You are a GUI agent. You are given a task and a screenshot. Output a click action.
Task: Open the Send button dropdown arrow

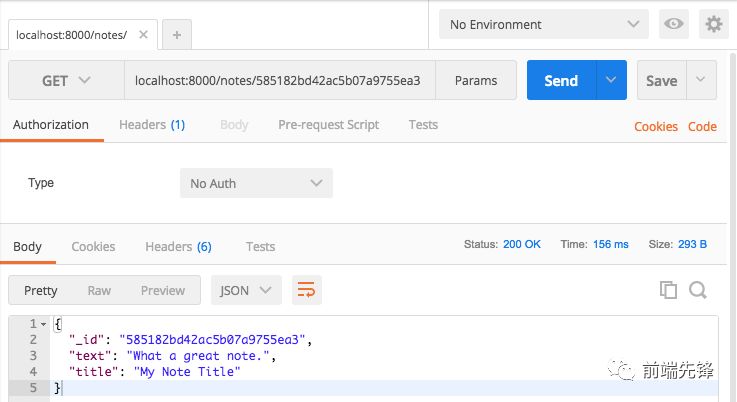coord(611,81)
